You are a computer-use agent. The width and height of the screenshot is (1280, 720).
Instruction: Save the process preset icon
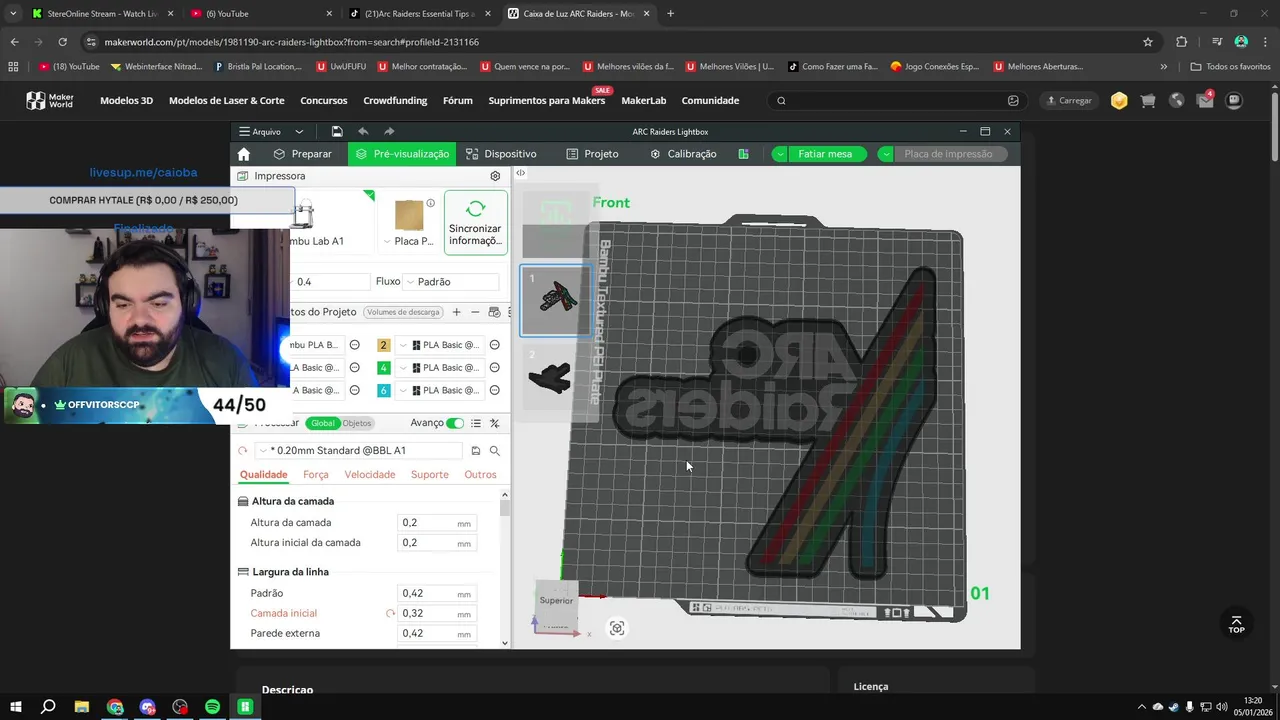tap(476, 451)
